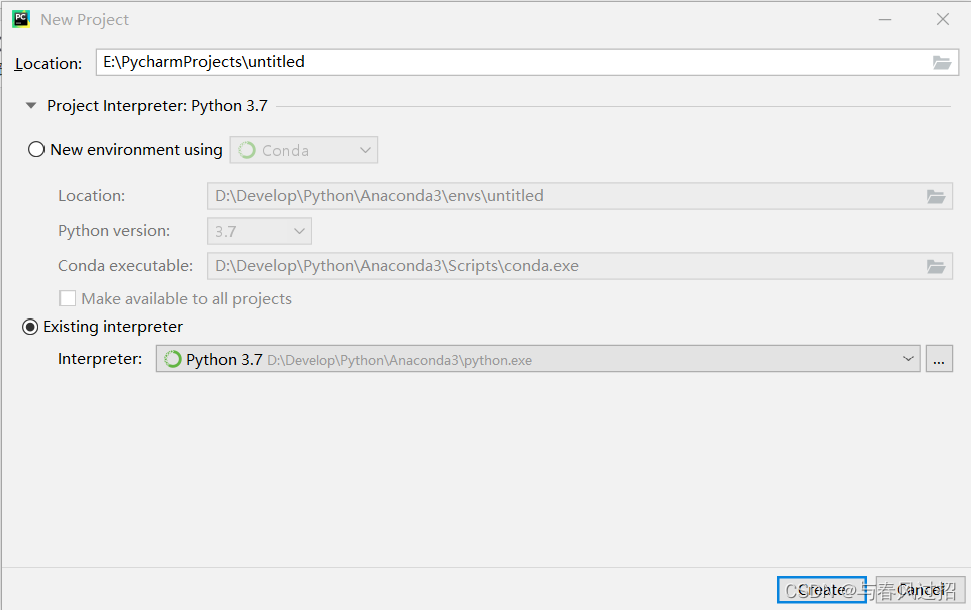Select New environment using radio button

point(36,149)
